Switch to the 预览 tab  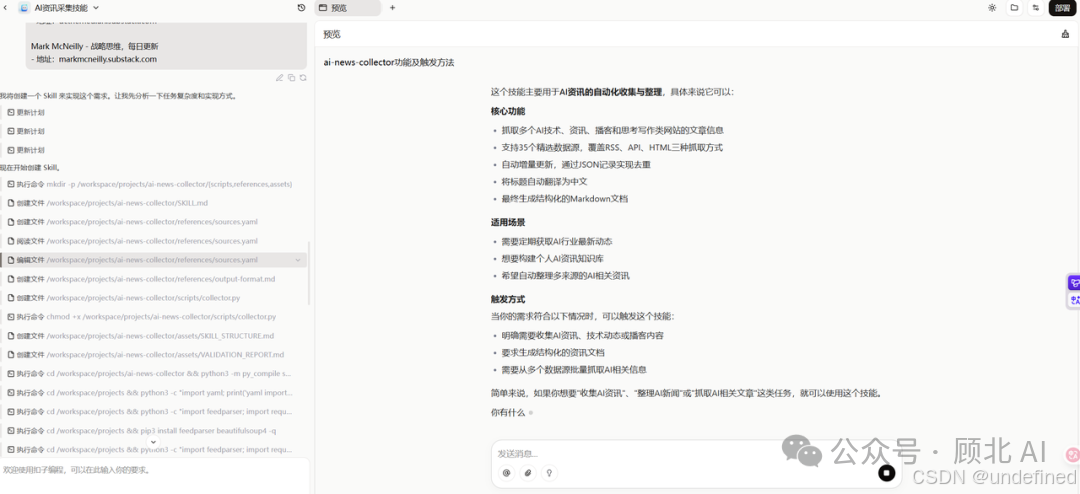347,8
